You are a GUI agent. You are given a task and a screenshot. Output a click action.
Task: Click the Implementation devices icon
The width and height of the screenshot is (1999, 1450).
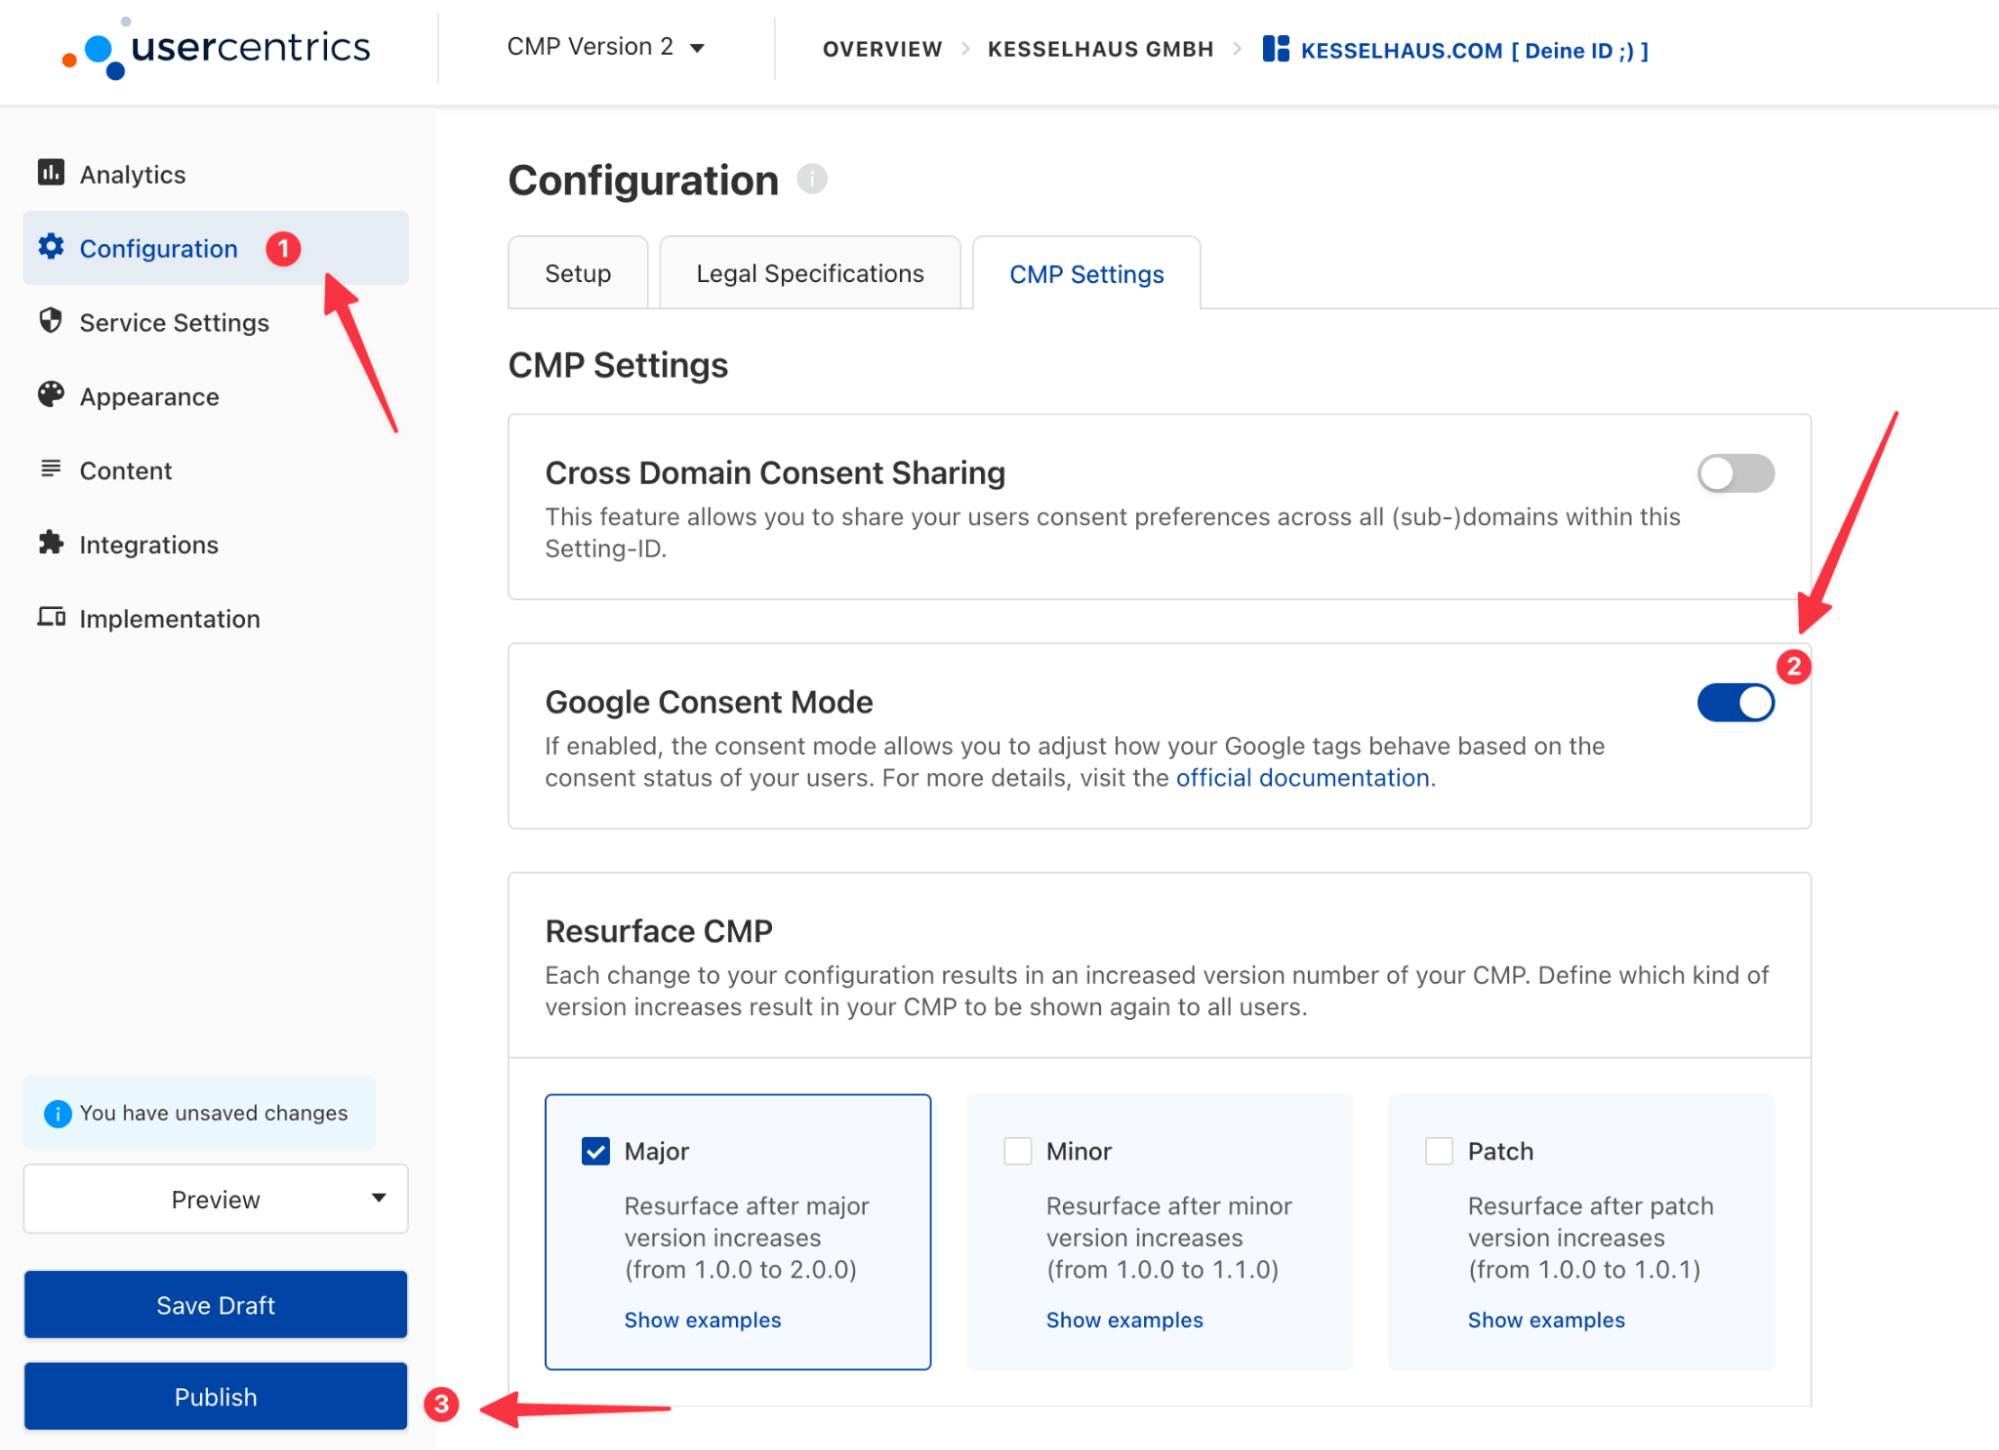tap(51, 617)
